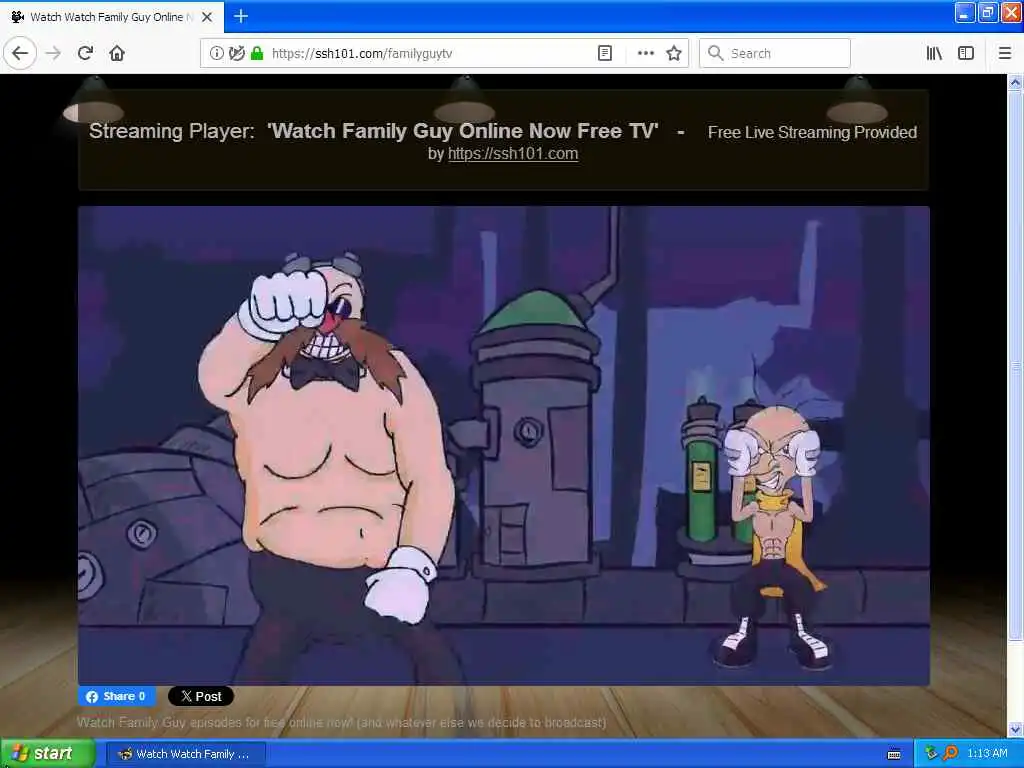
Task: Click the security shield tray icon
Action: (x=931, y=754)
